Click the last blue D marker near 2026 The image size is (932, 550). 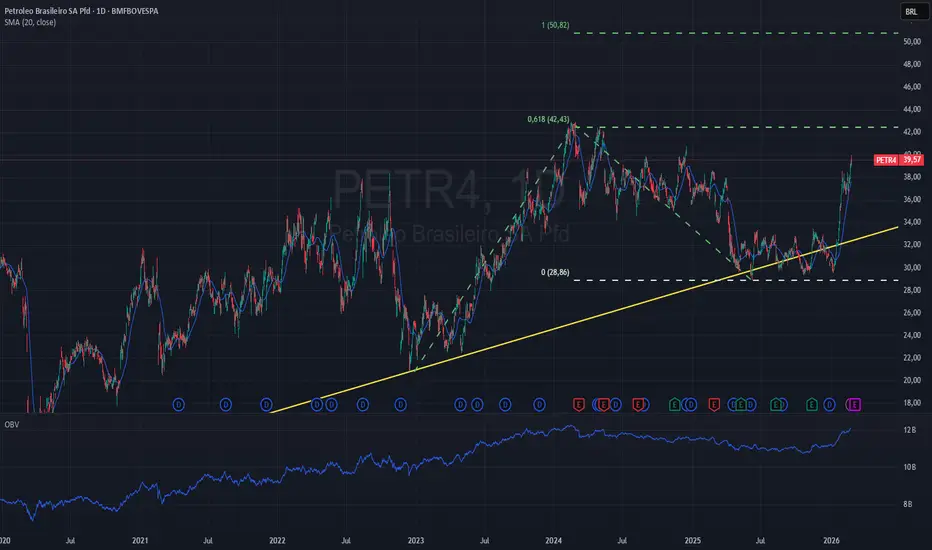click(x=829, y=405)
